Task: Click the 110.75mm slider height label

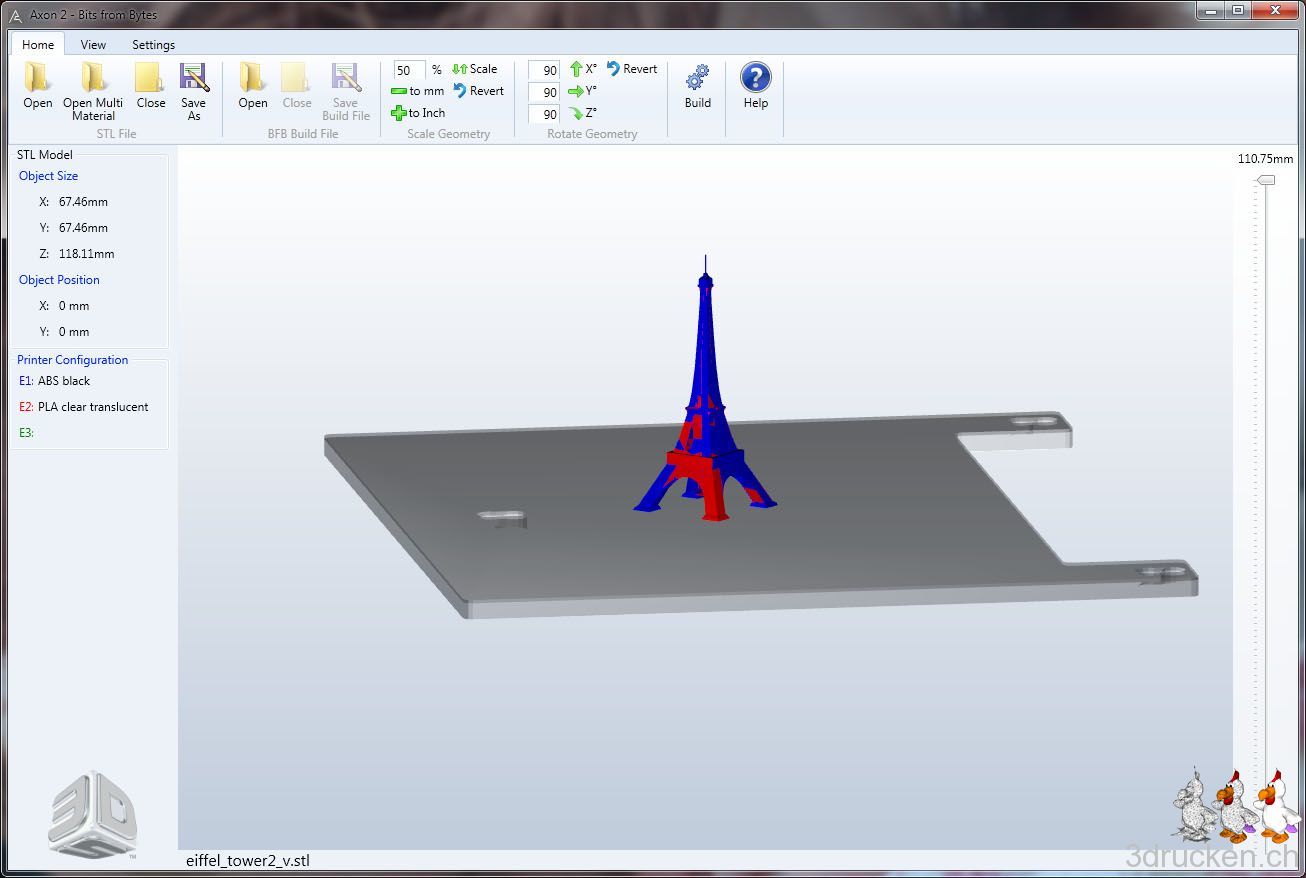Action: click(1265, 159)
